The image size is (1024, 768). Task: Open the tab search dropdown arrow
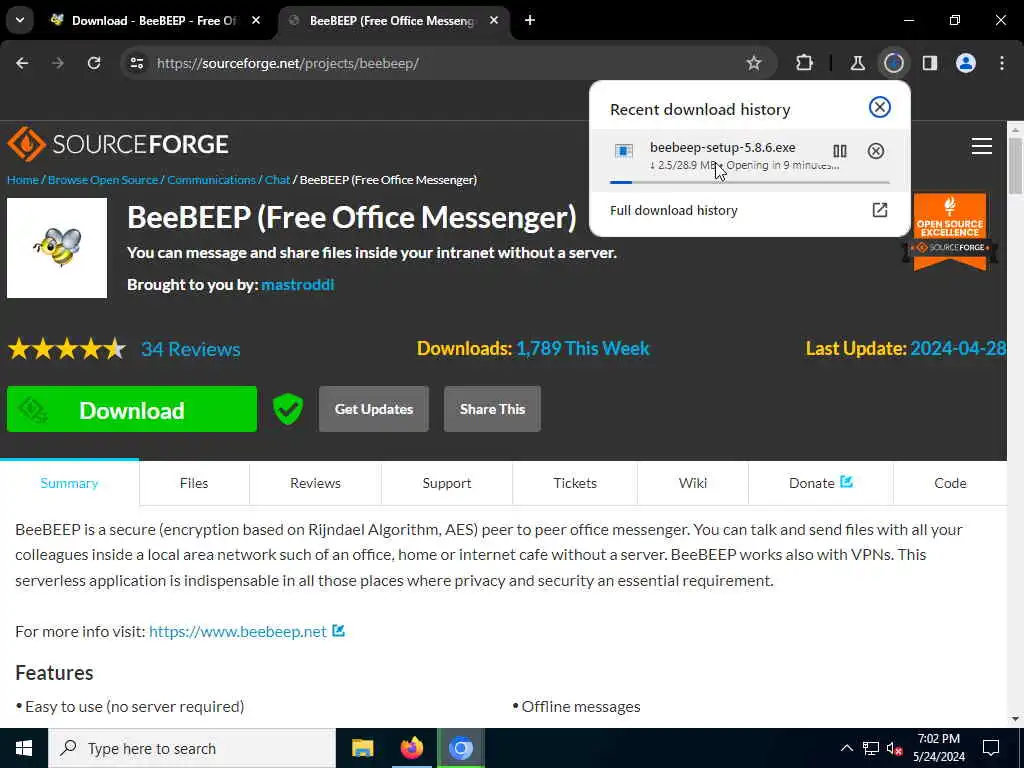click(x=20, y=20)
